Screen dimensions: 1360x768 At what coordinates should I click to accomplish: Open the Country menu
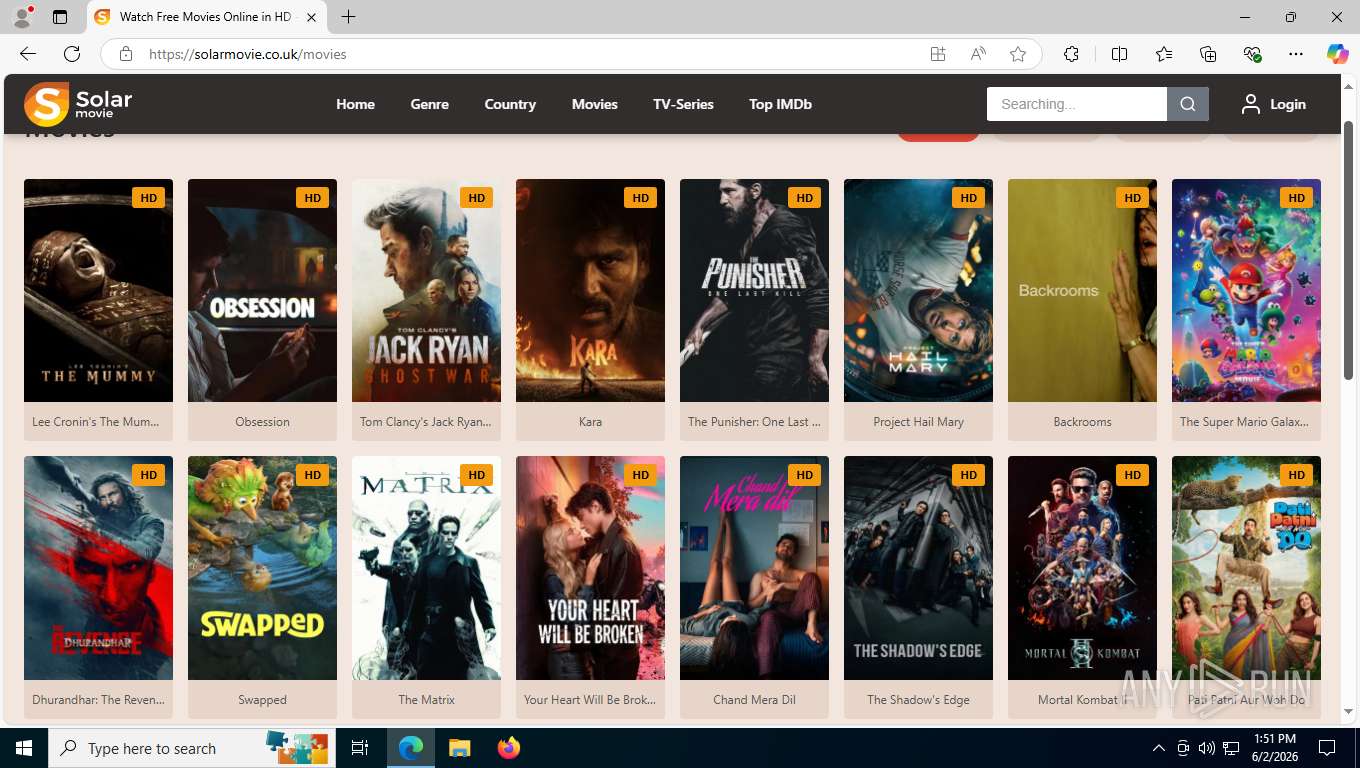pos(510,104)
